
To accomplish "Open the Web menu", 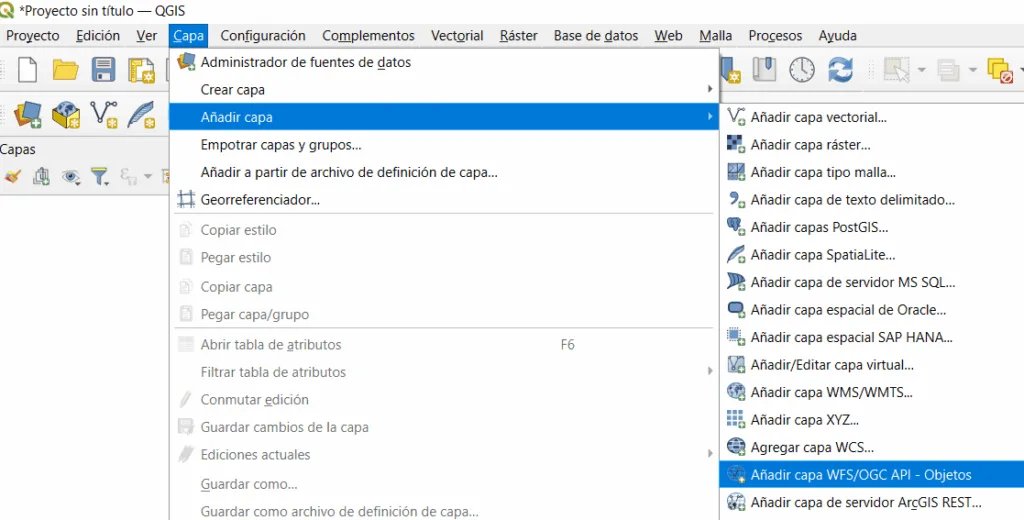I will click(668, 35).
